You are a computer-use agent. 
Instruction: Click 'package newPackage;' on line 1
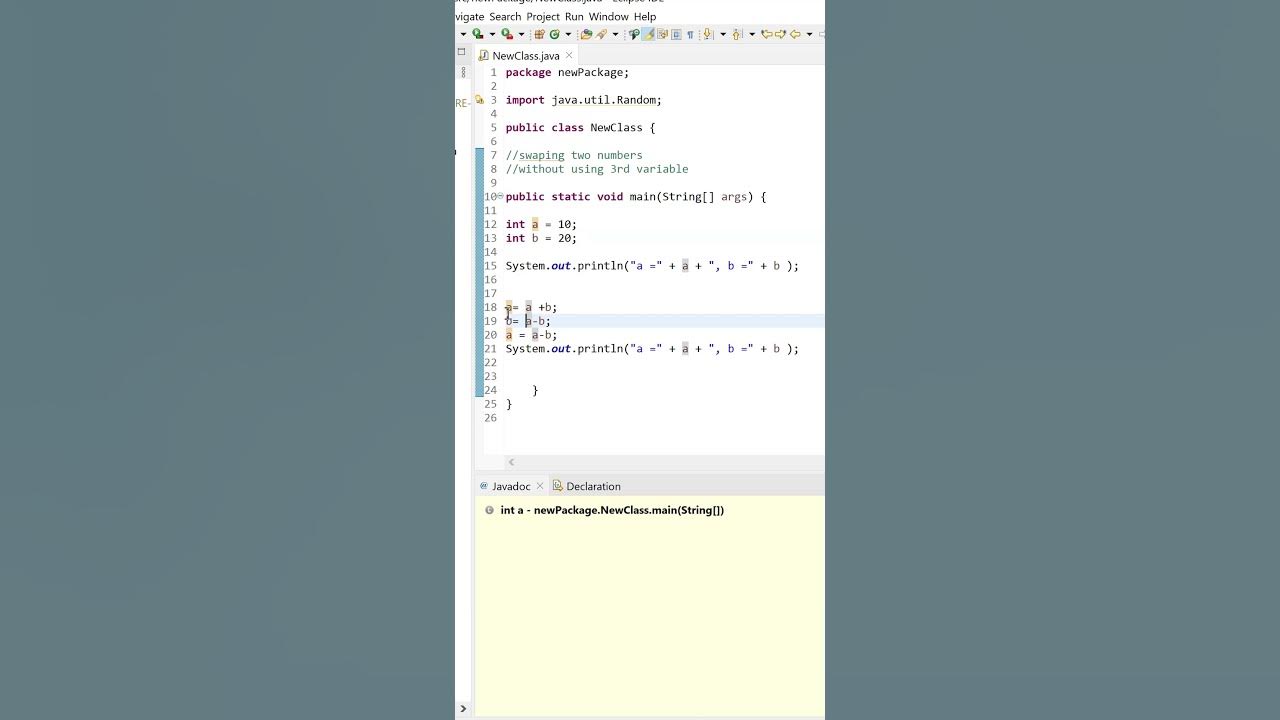tap(567, 72)
